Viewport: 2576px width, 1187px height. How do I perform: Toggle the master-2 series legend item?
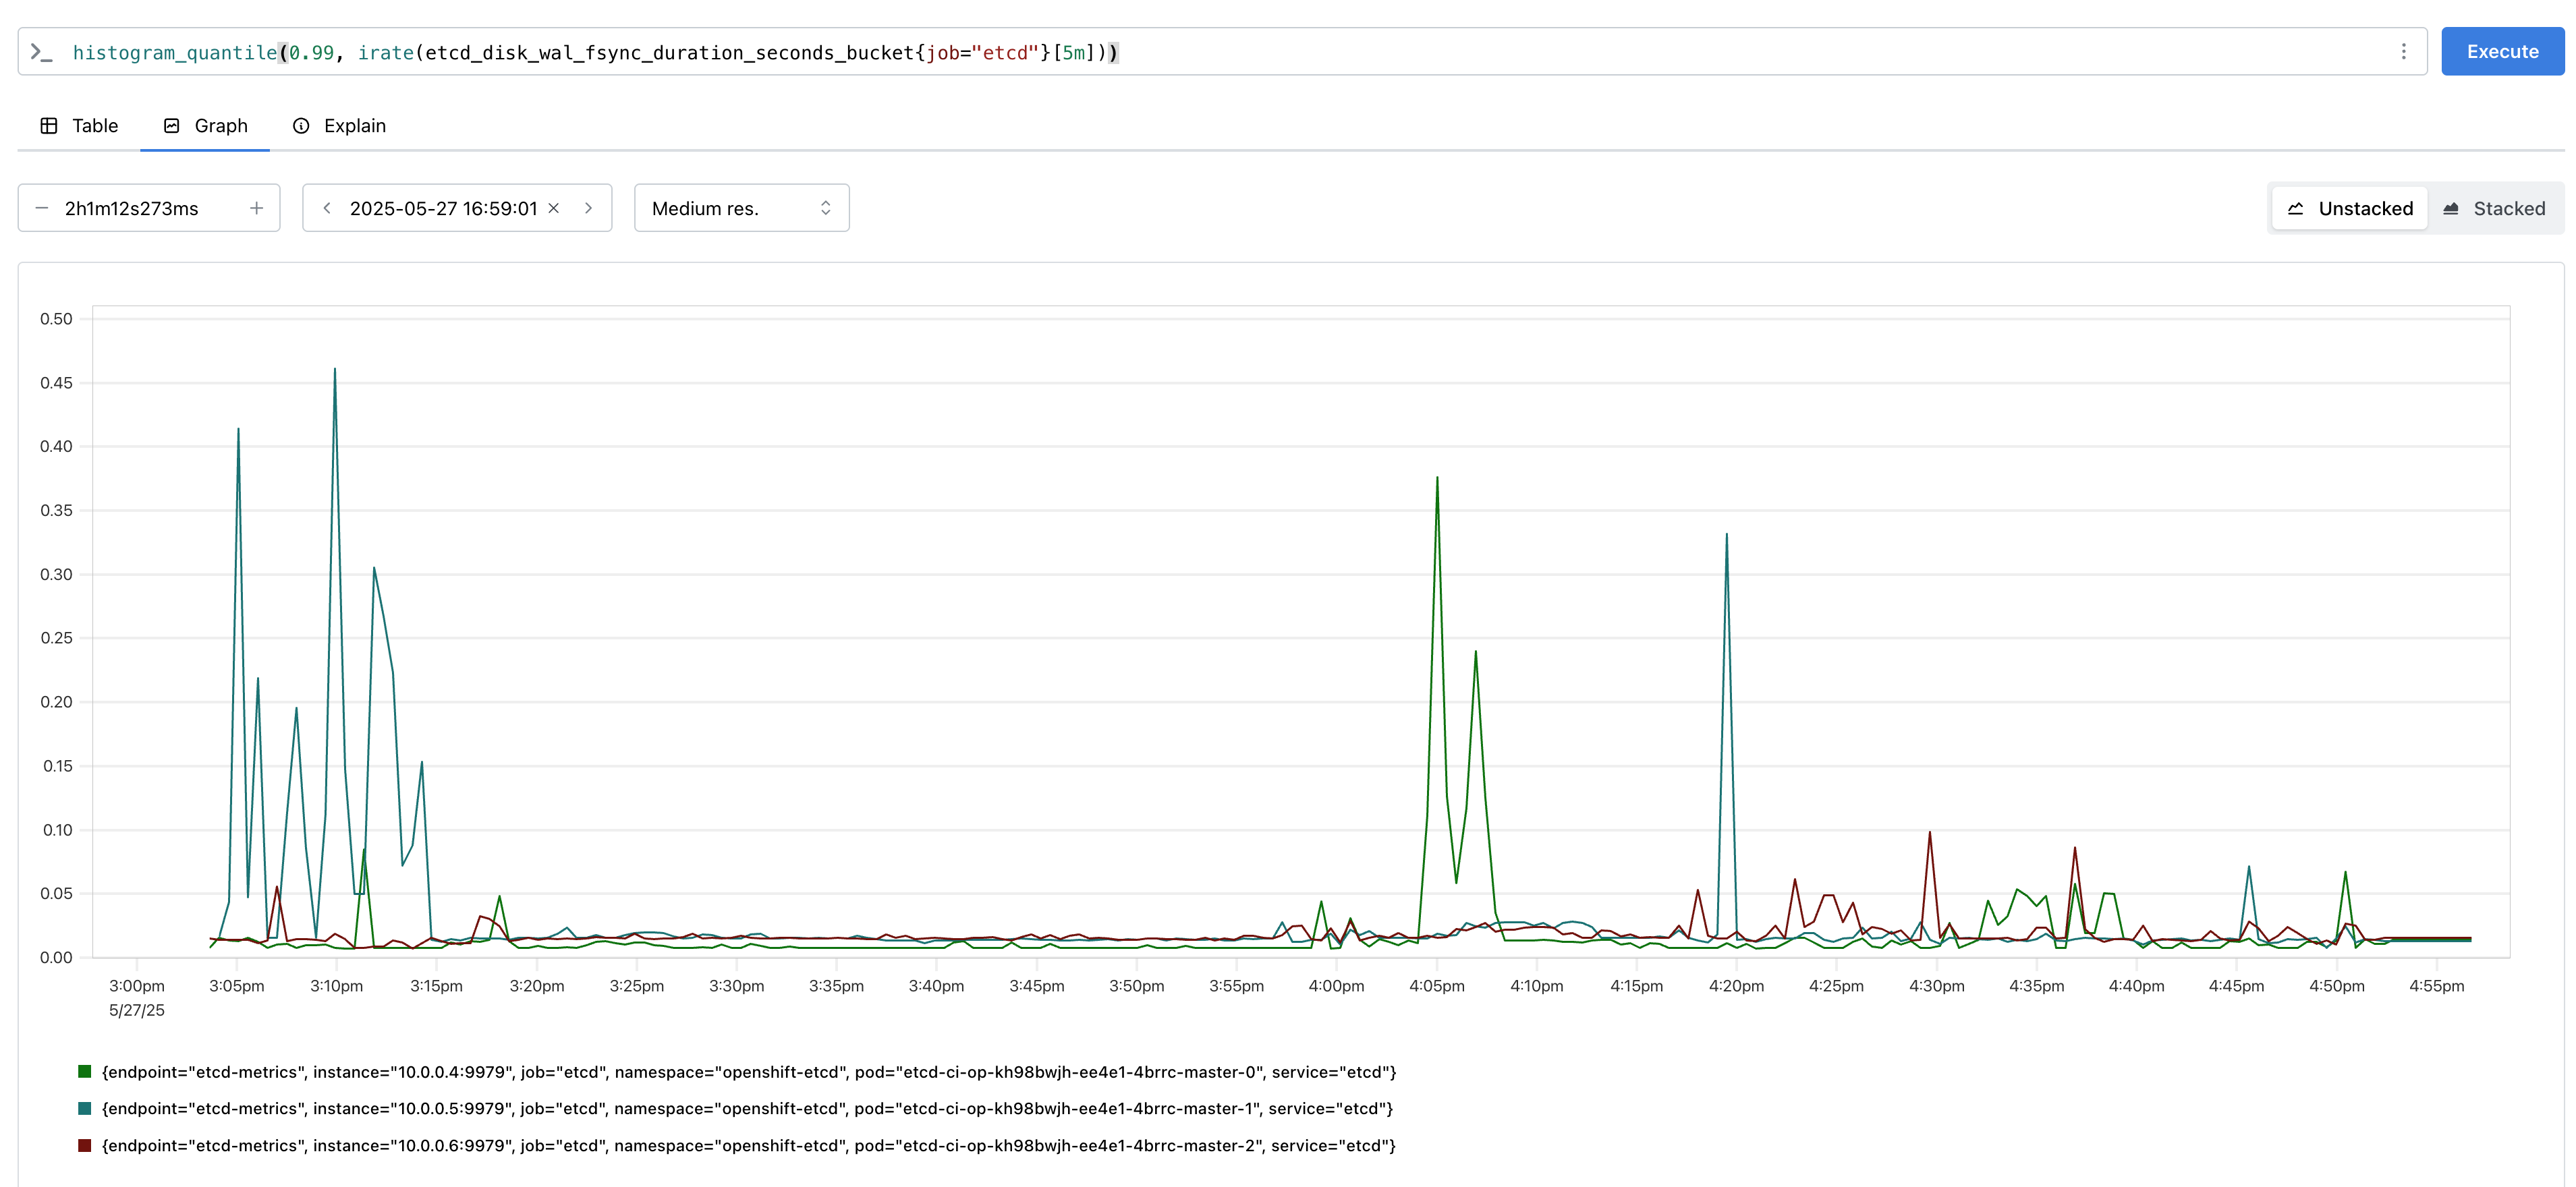coord(748,1146)
